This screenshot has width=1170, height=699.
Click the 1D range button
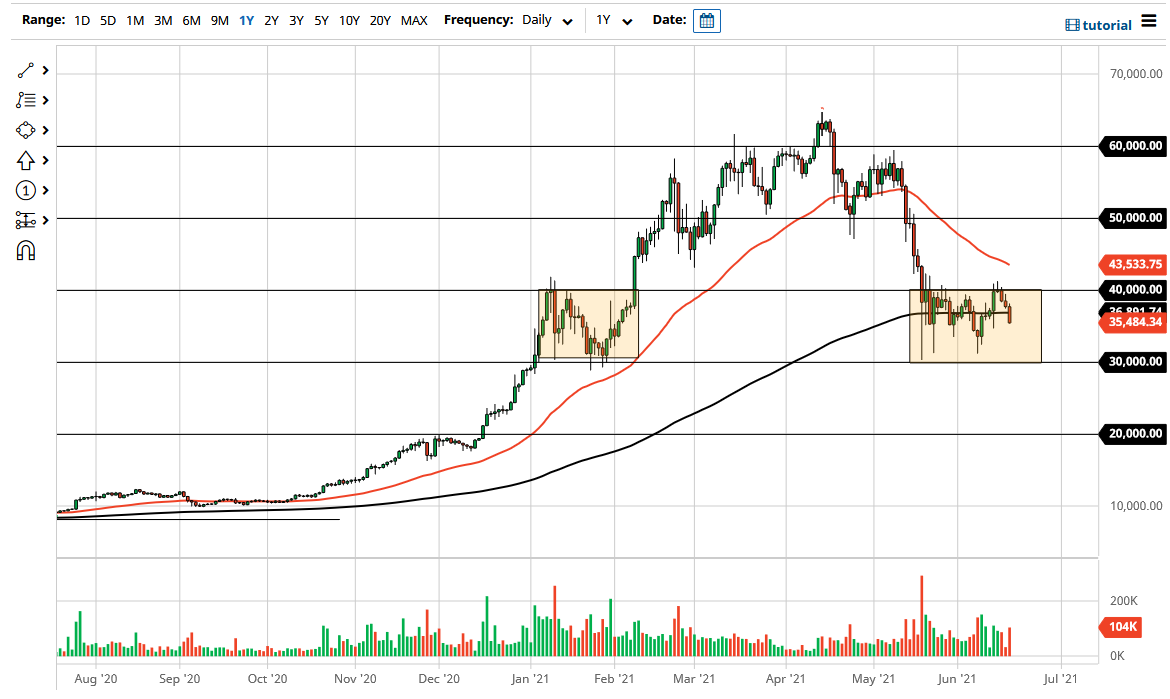tap(81, 19)
